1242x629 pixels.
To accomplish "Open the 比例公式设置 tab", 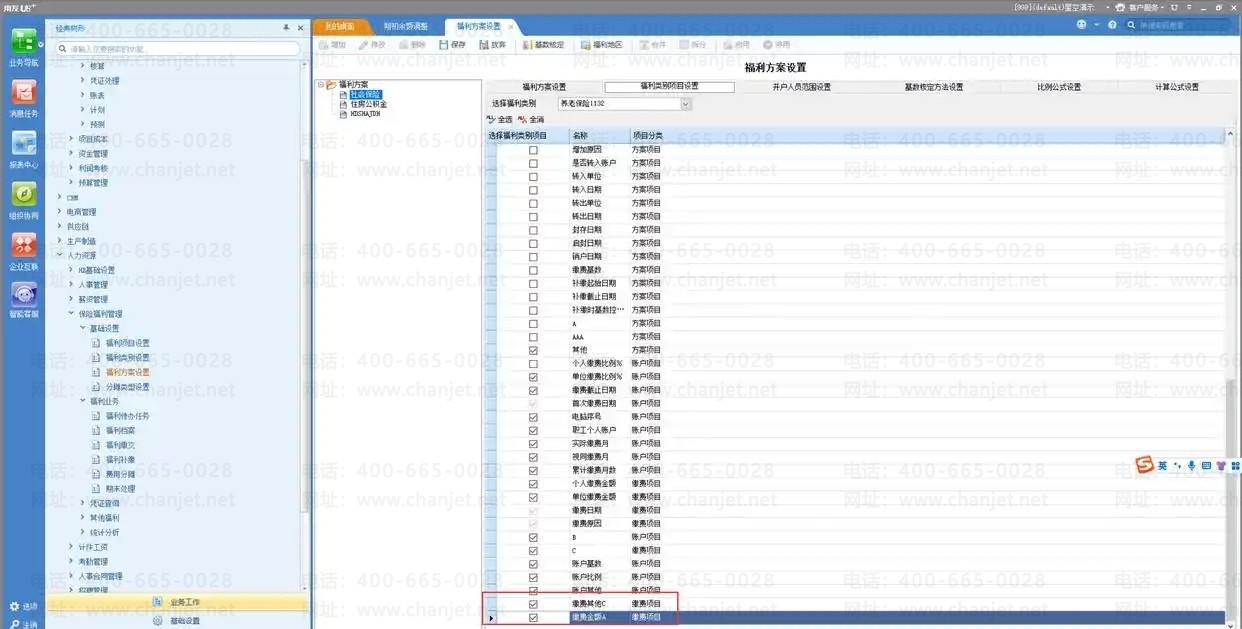I will [1058, 87].
